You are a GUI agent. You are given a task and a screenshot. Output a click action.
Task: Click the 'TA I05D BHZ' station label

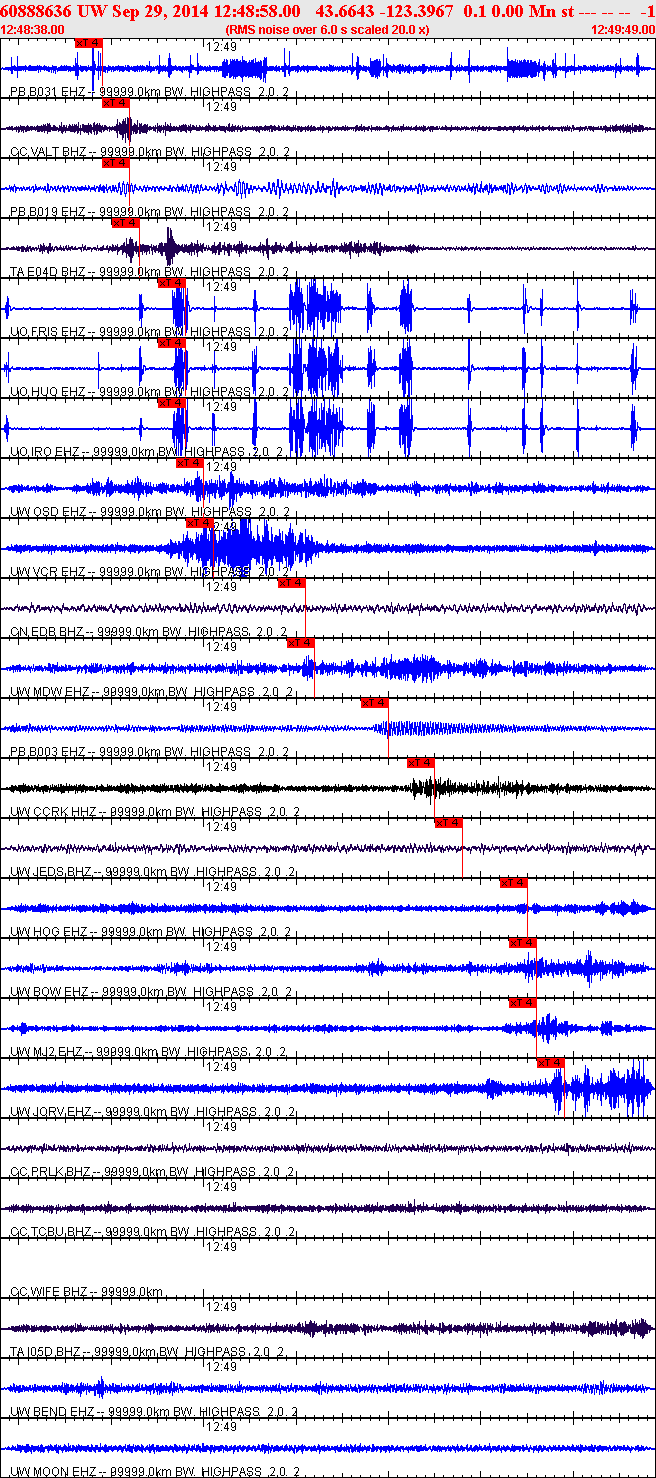coord(48,1352)
